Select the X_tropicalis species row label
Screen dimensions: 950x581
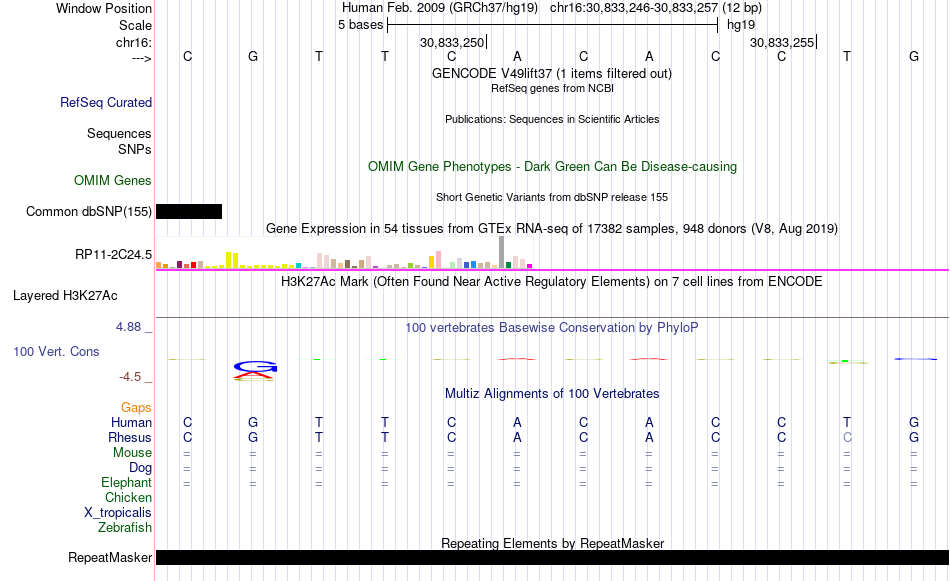[118, 513]
